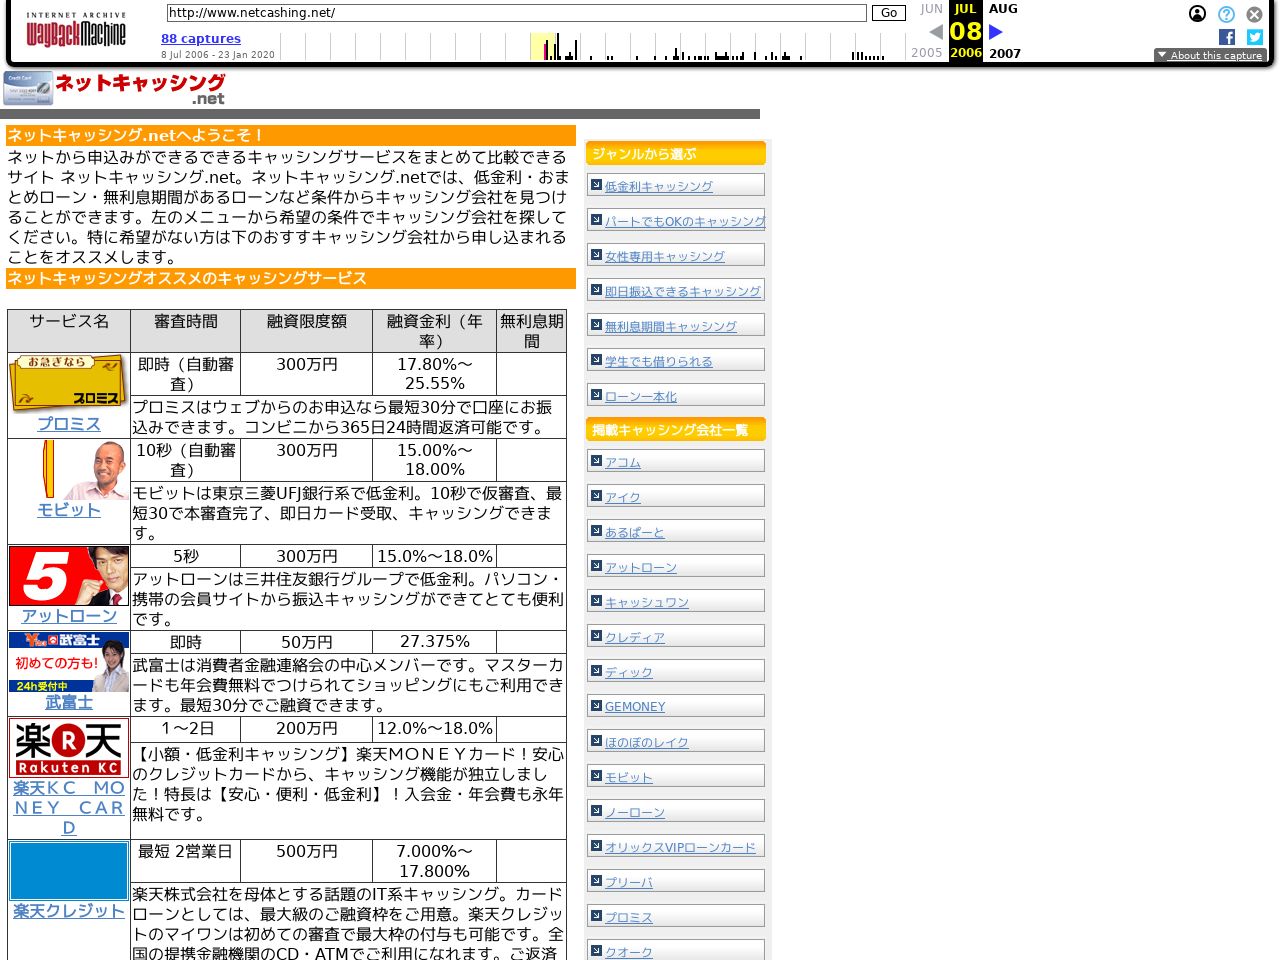Screen dimensions: 1280x960
Task: Click the 楽天 Rakuten KC logo
Action: 69,748
